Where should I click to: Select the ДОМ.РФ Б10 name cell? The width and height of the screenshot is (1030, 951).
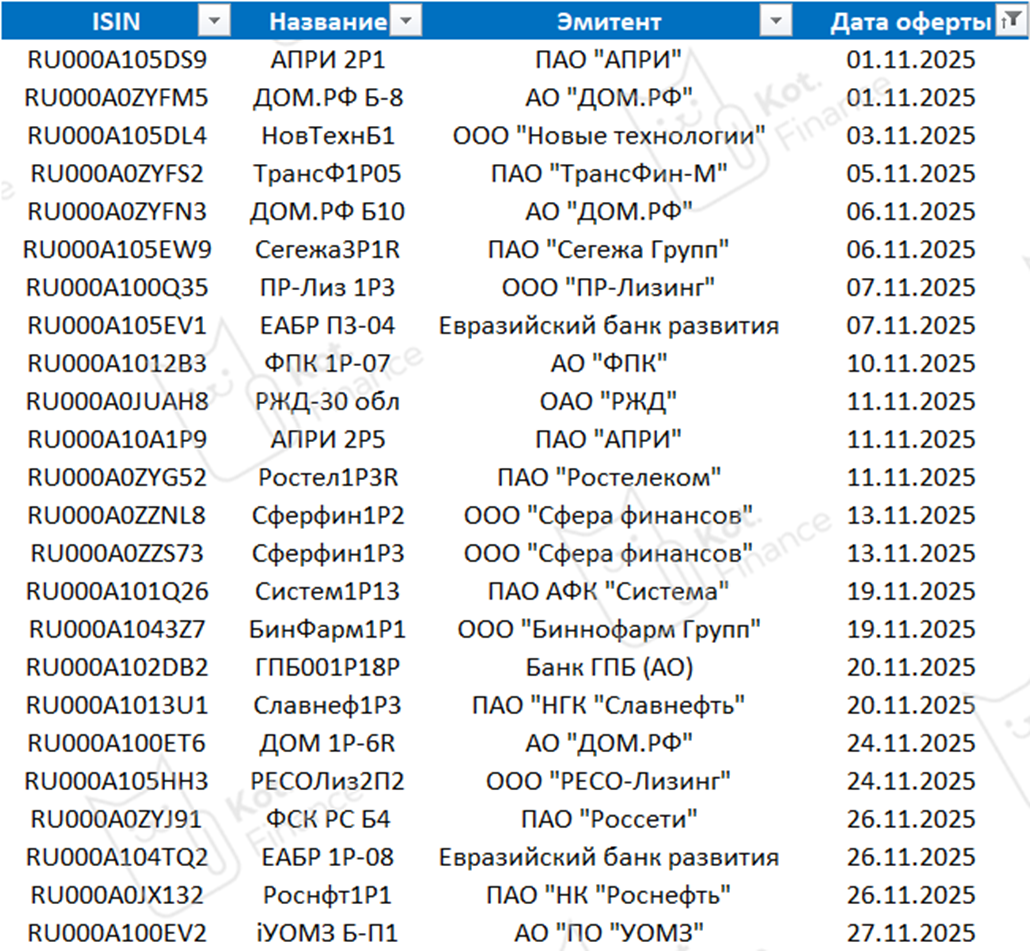(x=328, y=211)
